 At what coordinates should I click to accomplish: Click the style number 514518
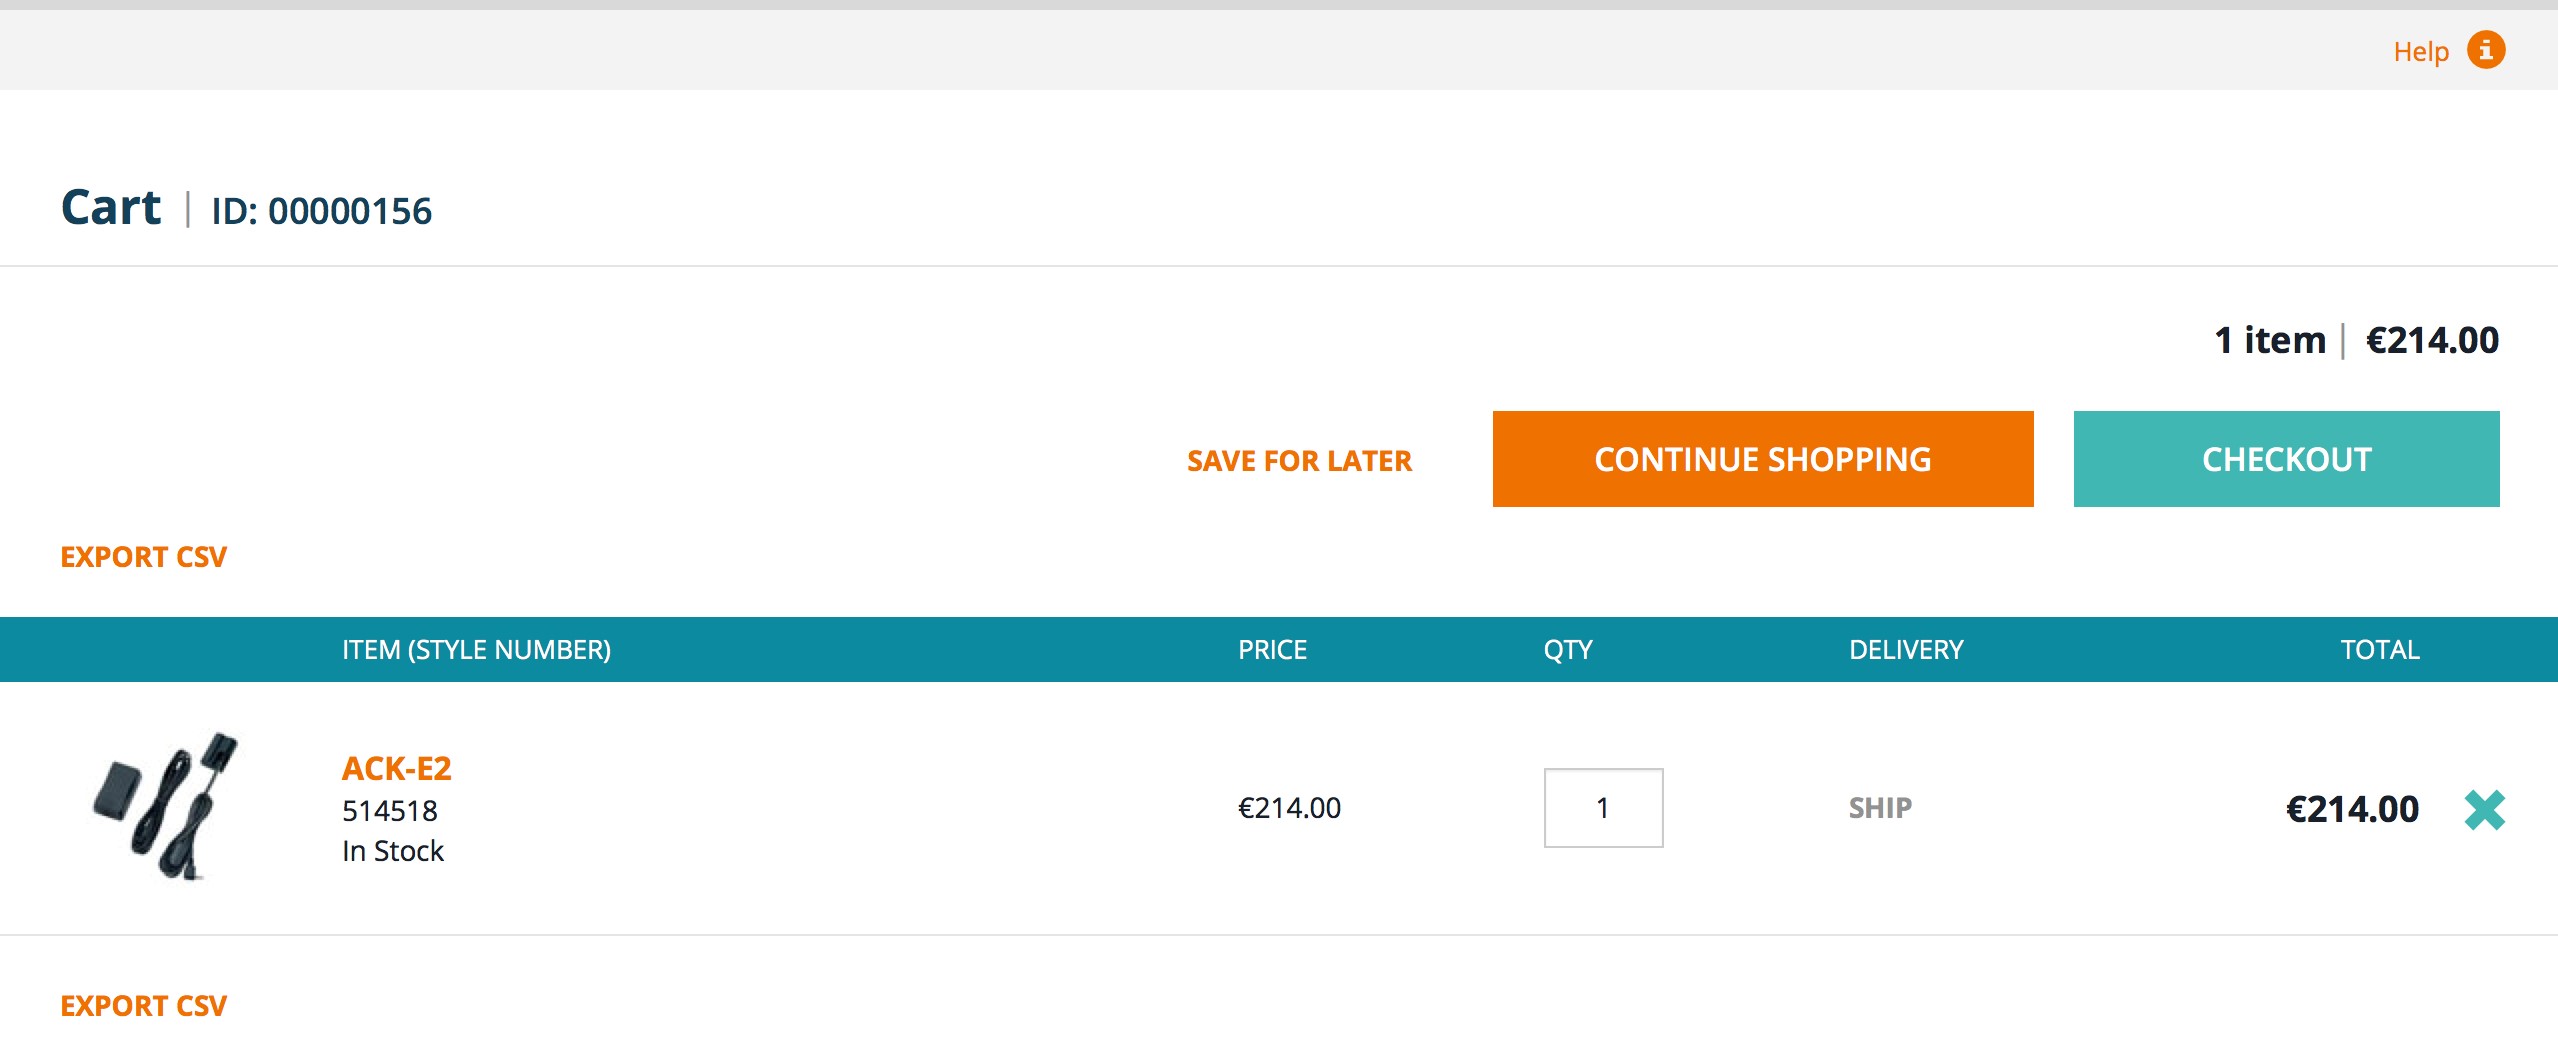pos(390,811)
